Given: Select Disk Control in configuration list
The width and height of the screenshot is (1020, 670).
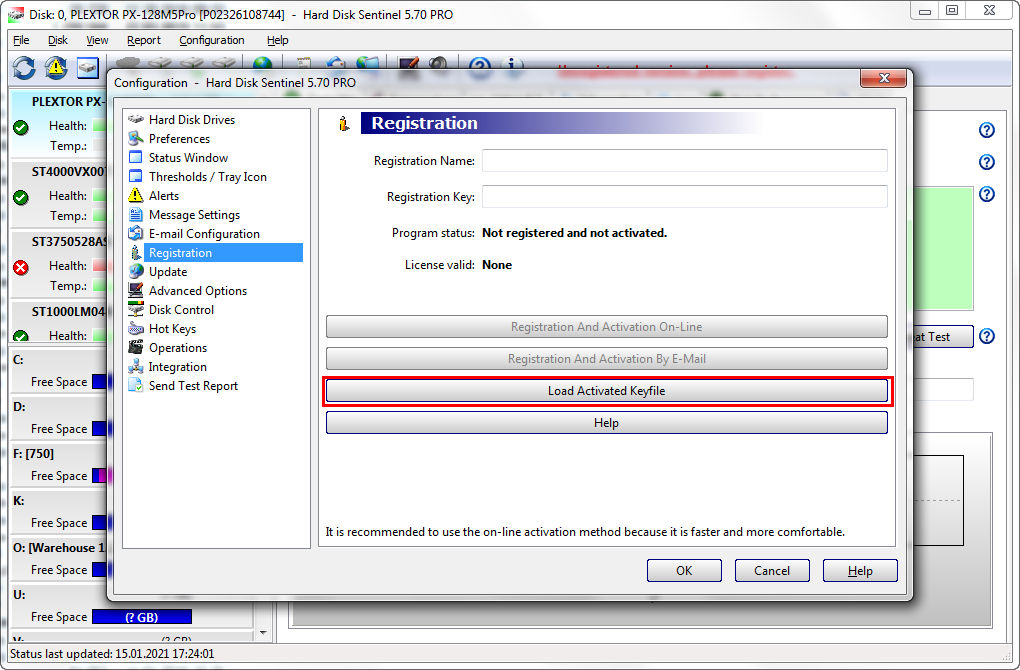Looking at the screenshot, I should [x=181, y=310].
